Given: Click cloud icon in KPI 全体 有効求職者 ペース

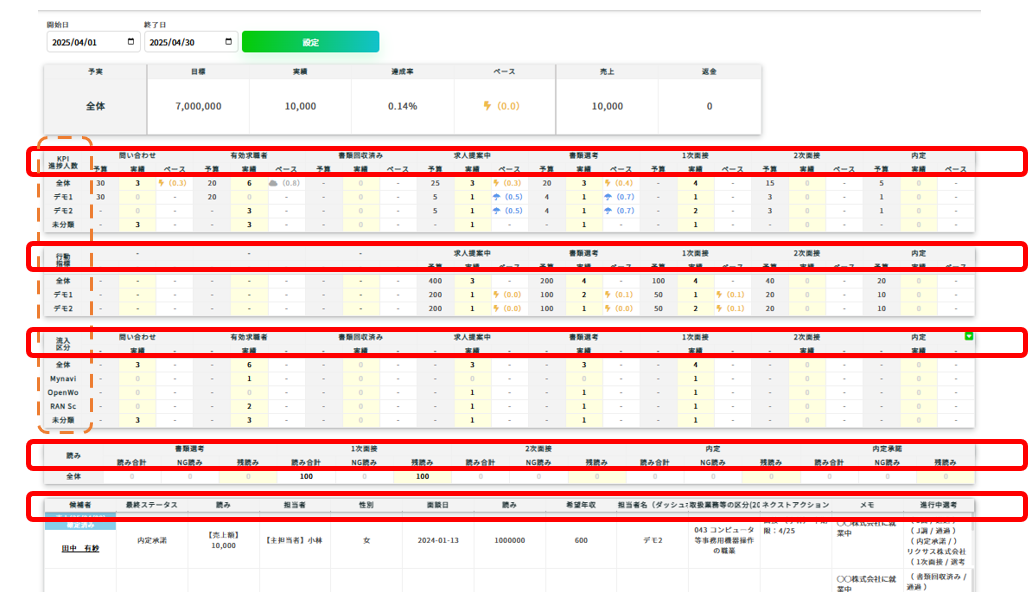Looking at the screenshot, I should tap(273, 183).
